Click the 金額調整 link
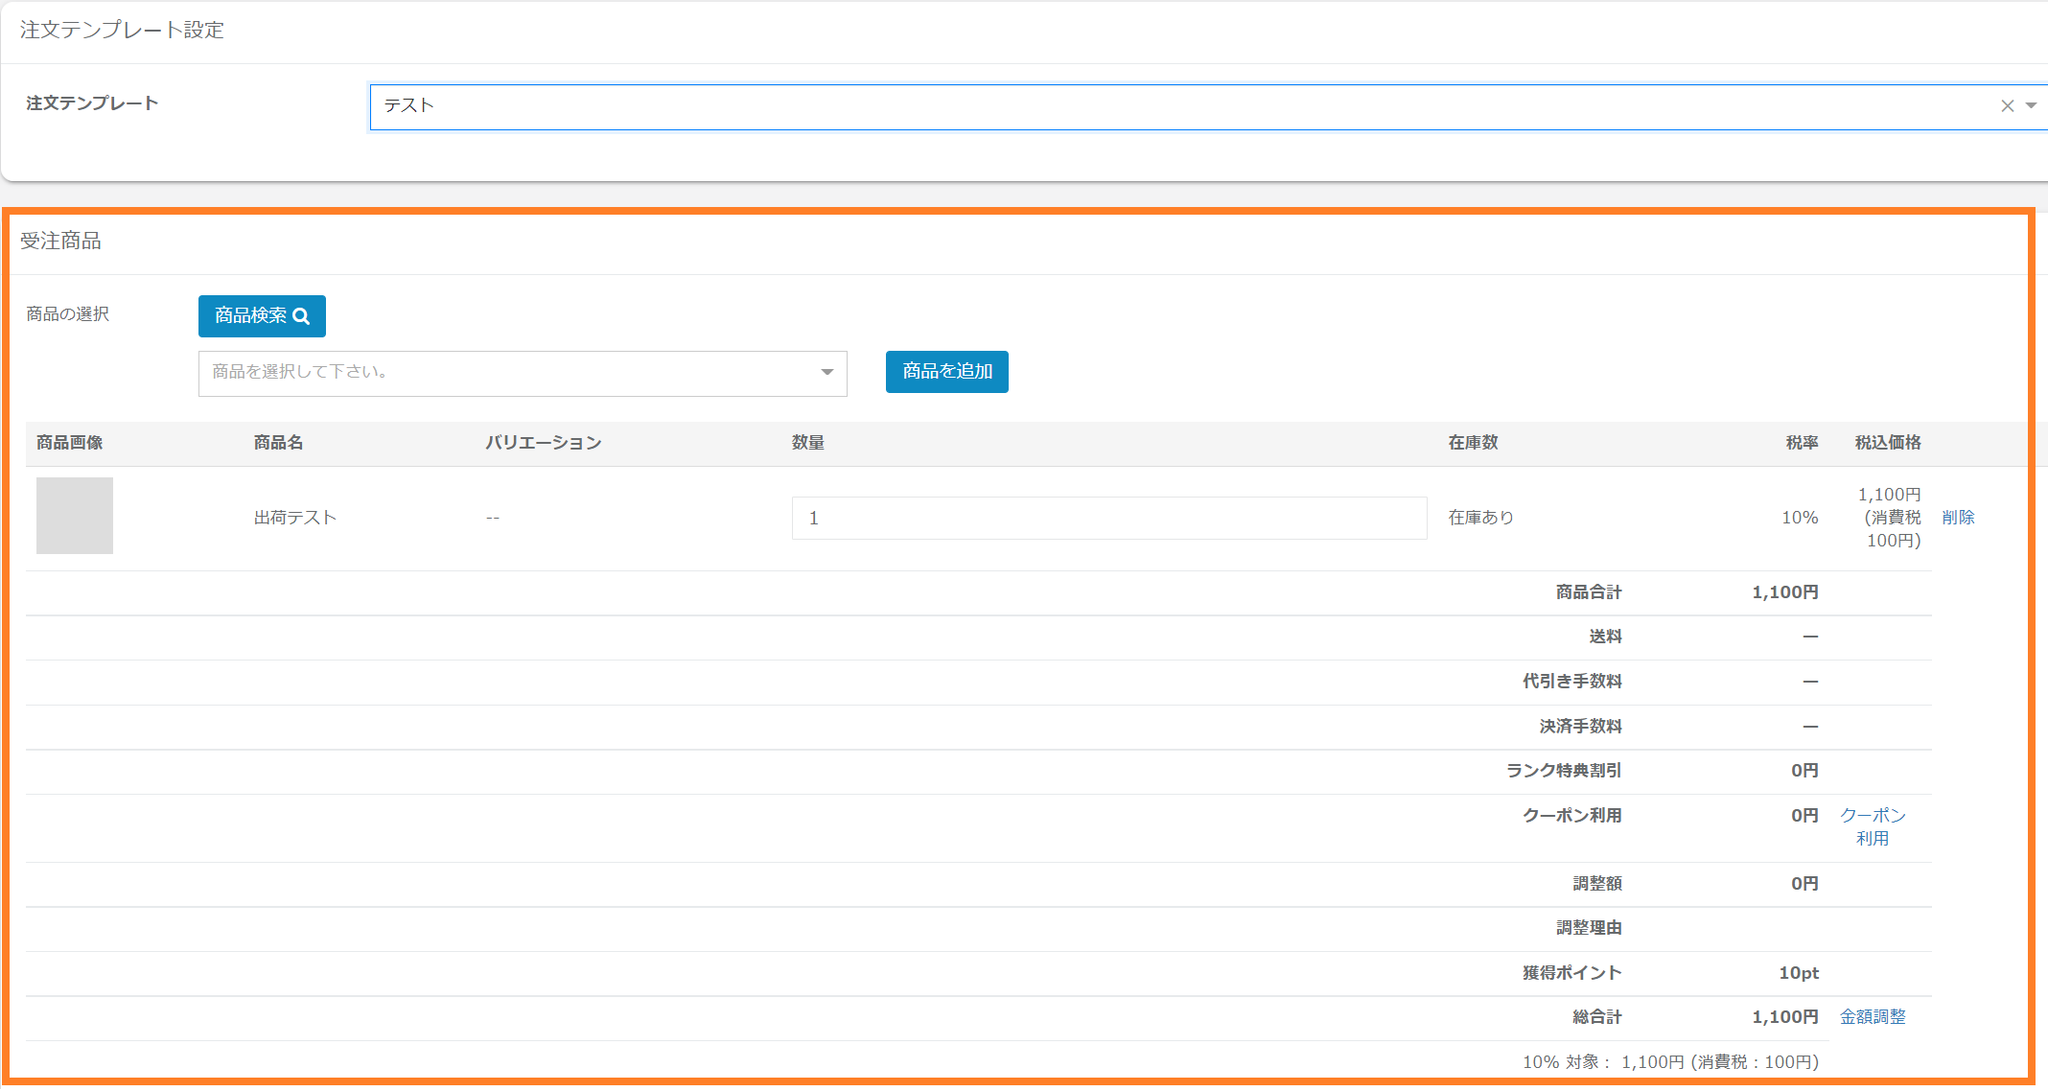The image size is (2048, 1089). [x=1872, y=1017]
